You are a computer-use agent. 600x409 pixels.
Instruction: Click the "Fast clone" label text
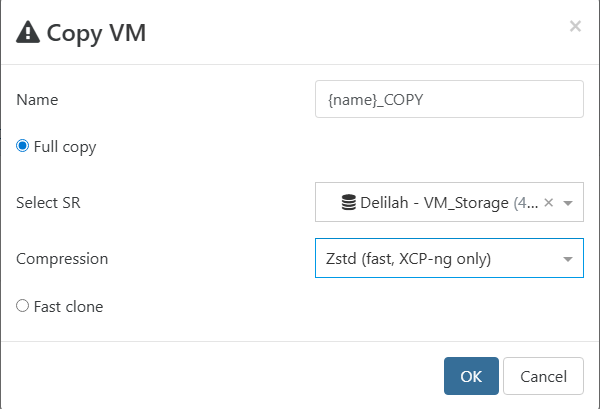tap(68, 307)
